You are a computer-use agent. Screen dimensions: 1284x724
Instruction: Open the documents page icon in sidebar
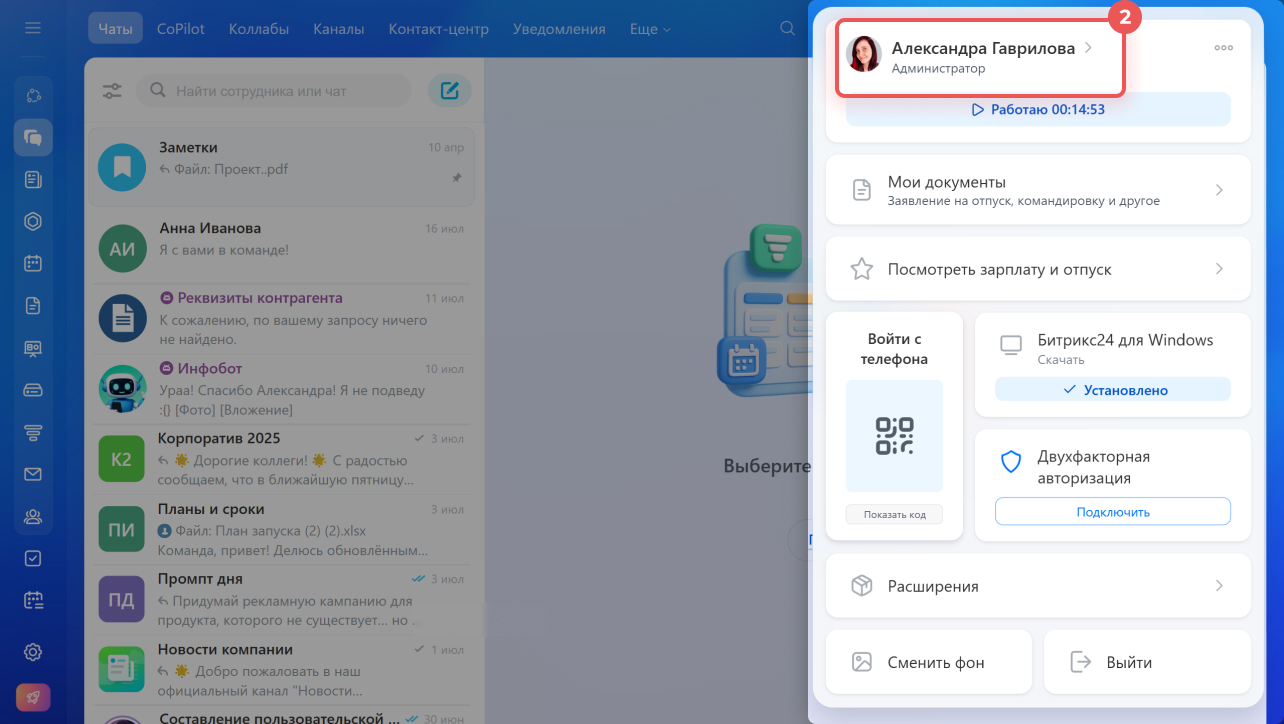click(33, 306)
